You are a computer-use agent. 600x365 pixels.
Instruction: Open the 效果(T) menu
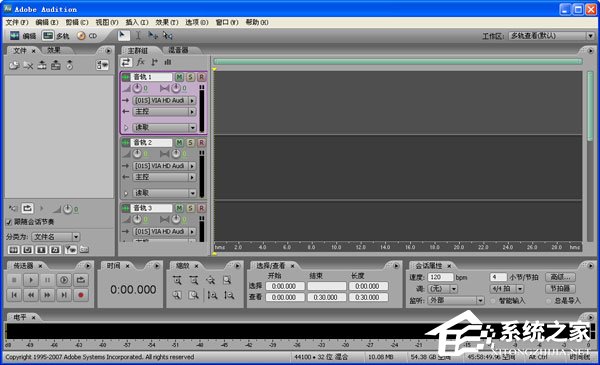pos(167,23)
